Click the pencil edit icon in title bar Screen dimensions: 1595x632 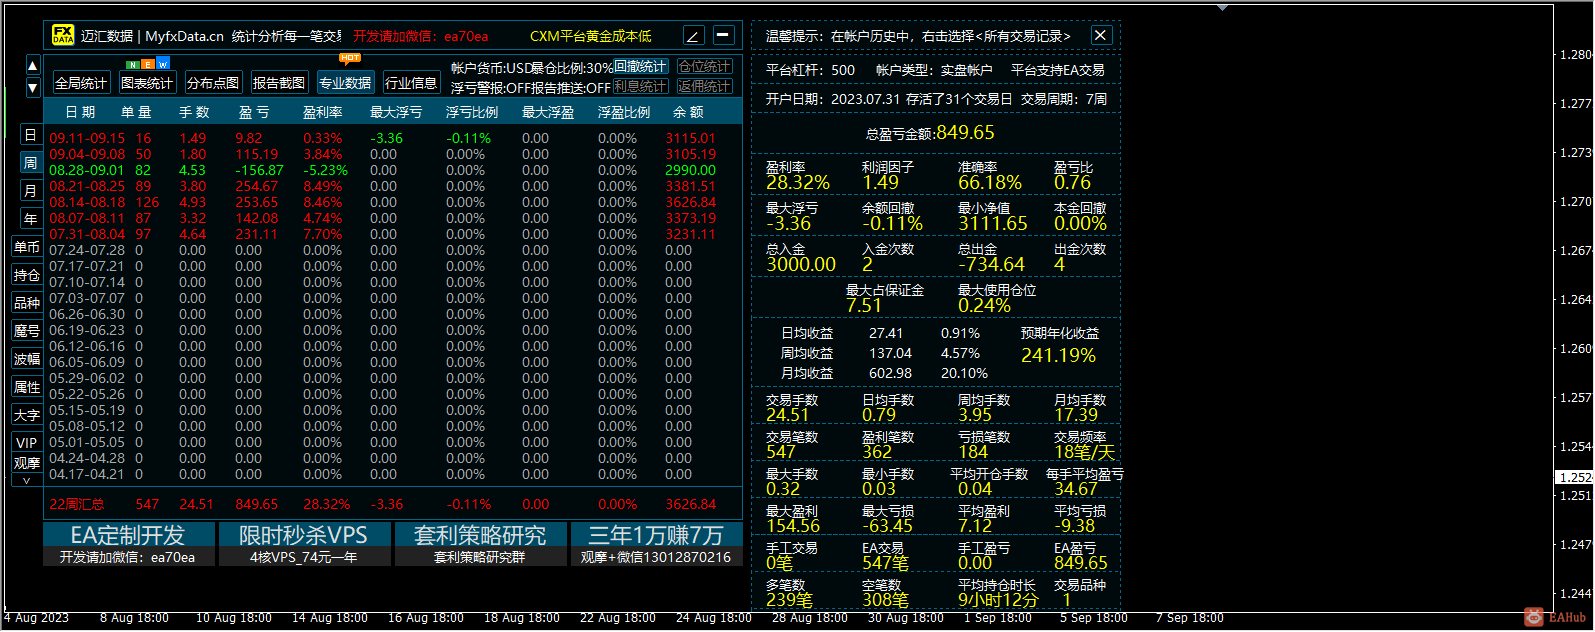[x=694, y=36]
